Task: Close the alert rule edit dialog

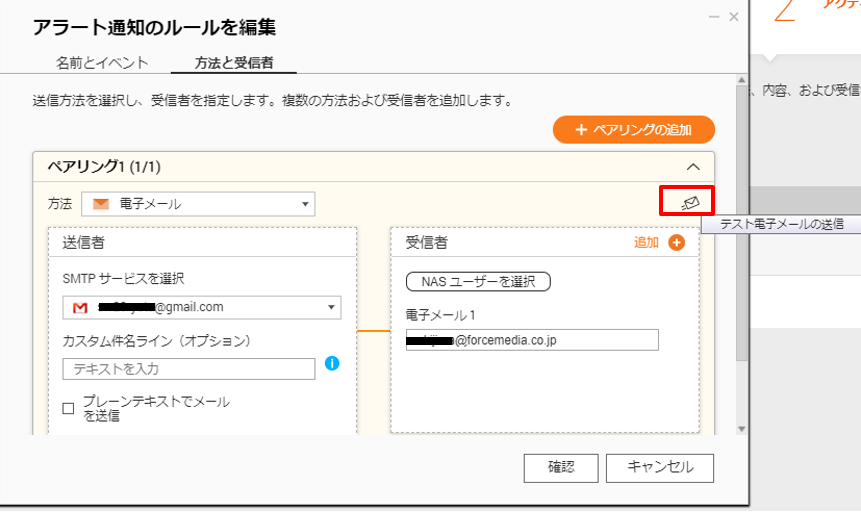Action: 734,18
